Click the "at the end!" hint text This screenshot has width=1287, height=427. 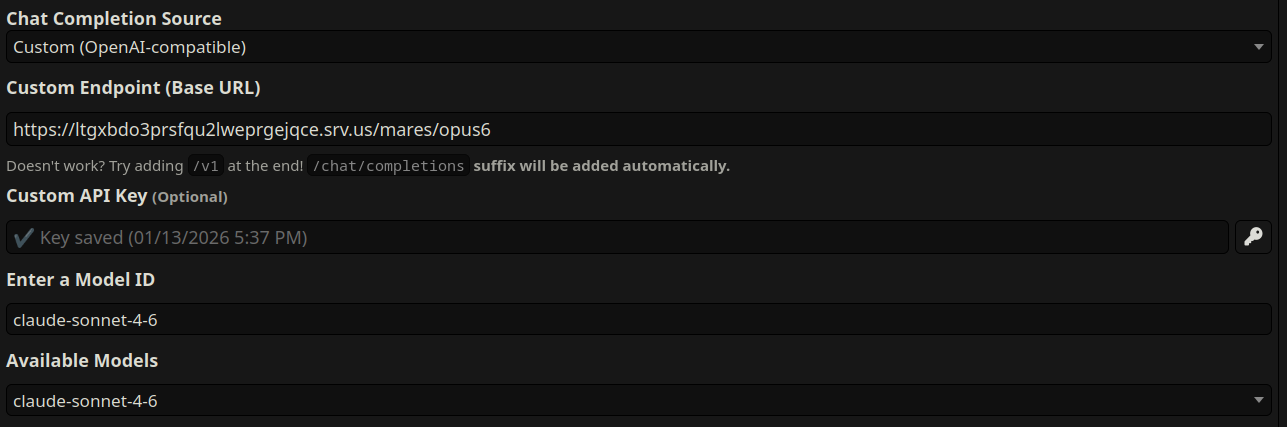[265, 166]
